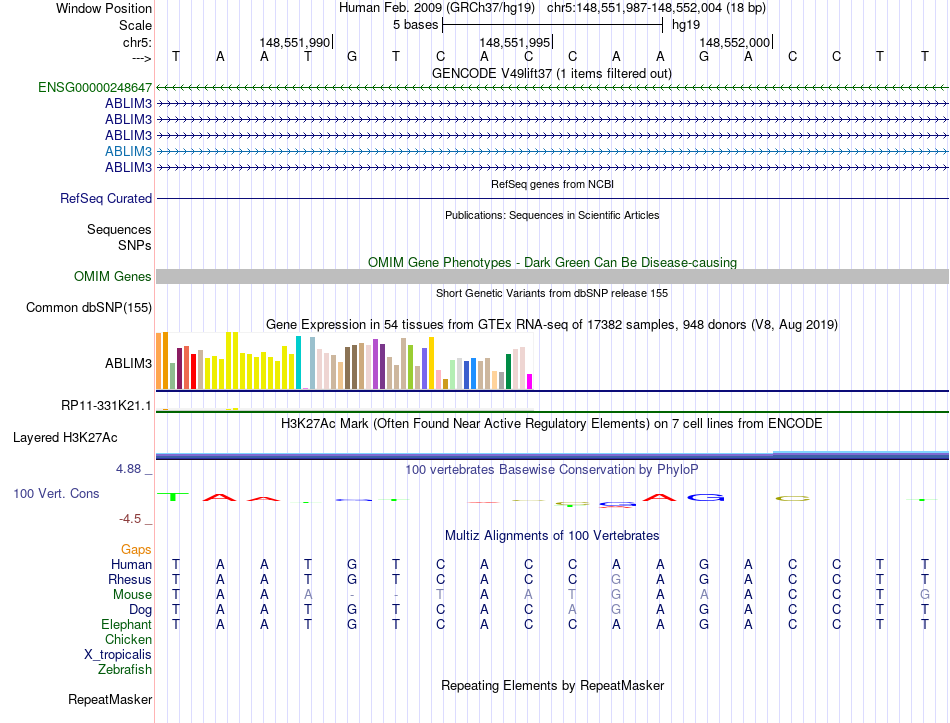Click the Scale track label

click(x=135, y=25)
